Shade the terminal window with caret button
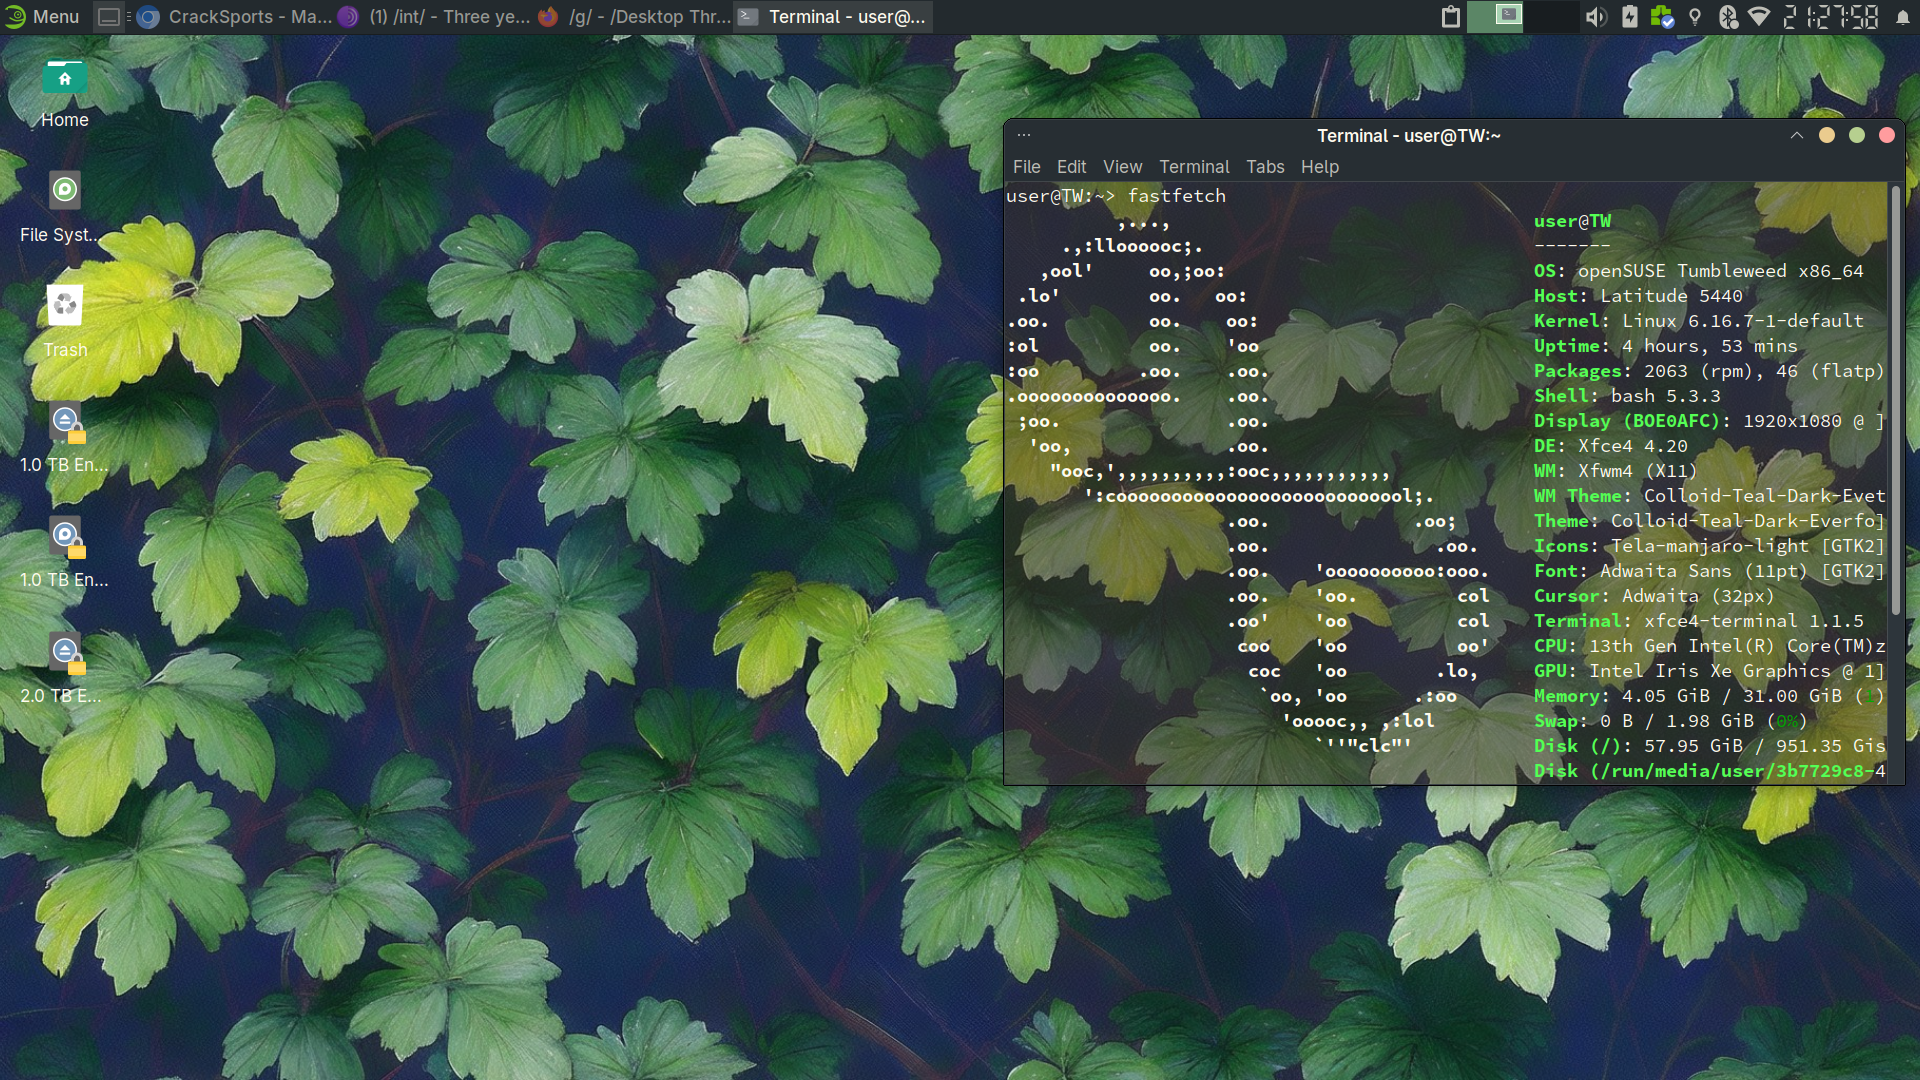This screenshot has height=1080, width=1920. [x=1796, y=135]
